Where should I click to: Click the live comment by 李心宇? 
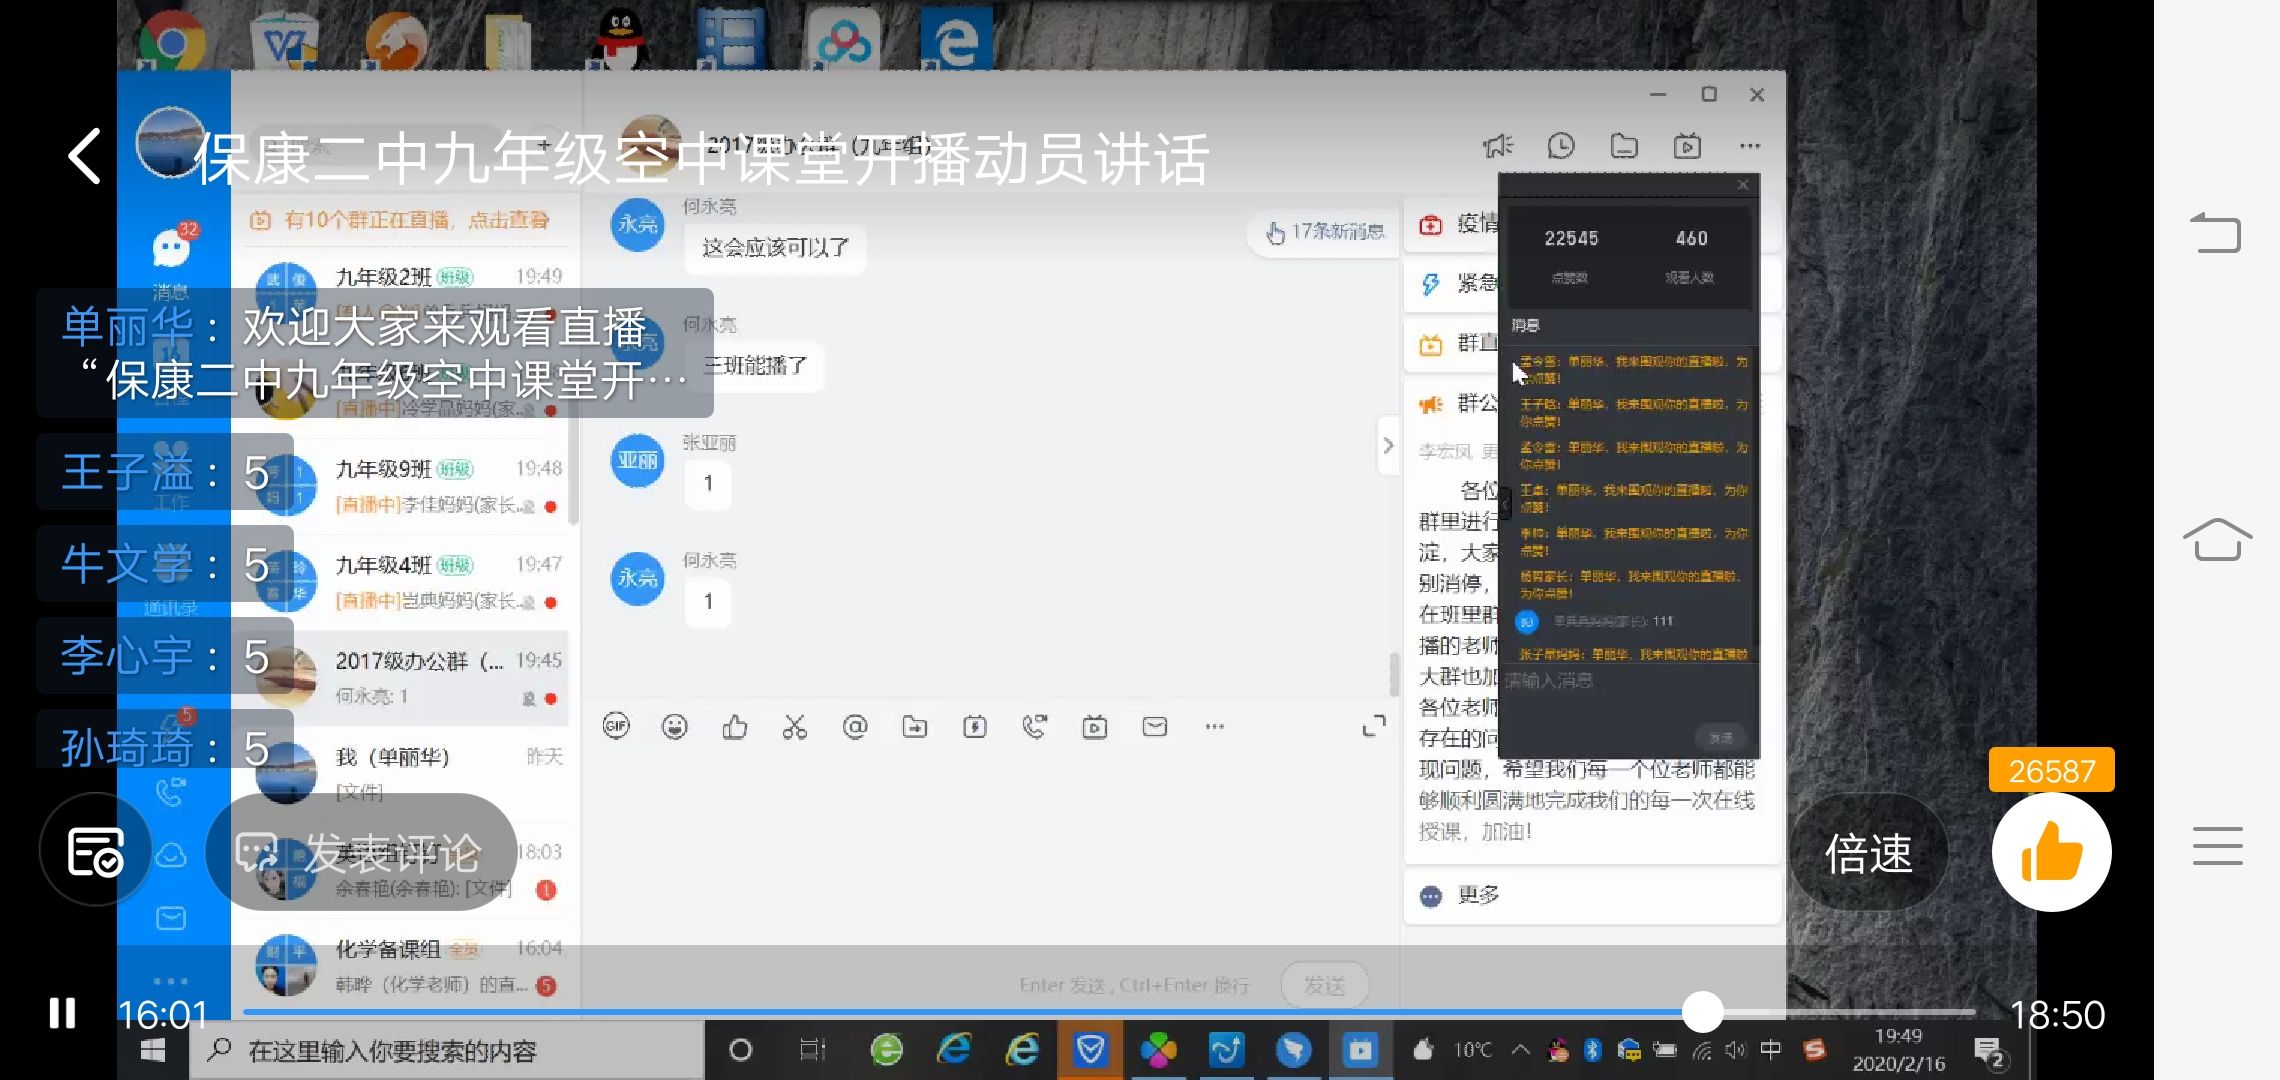point(165,656)
